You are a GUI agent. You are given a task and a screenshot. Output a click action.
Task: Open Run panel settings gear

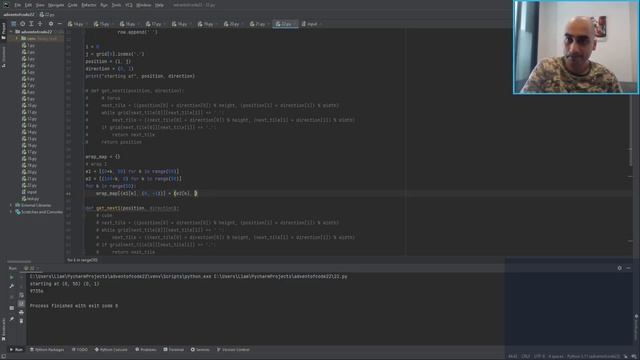(620, 268)
